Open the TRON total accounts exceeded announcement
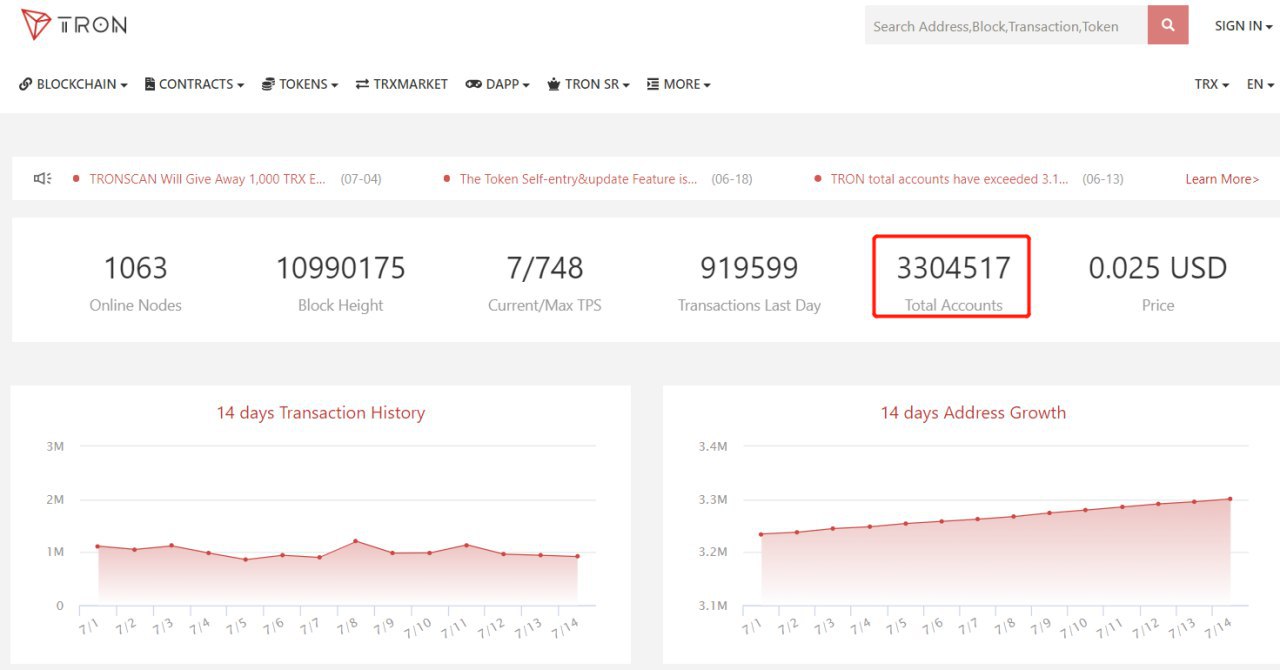Screen dimensions: 1280x670 [949, 179]
